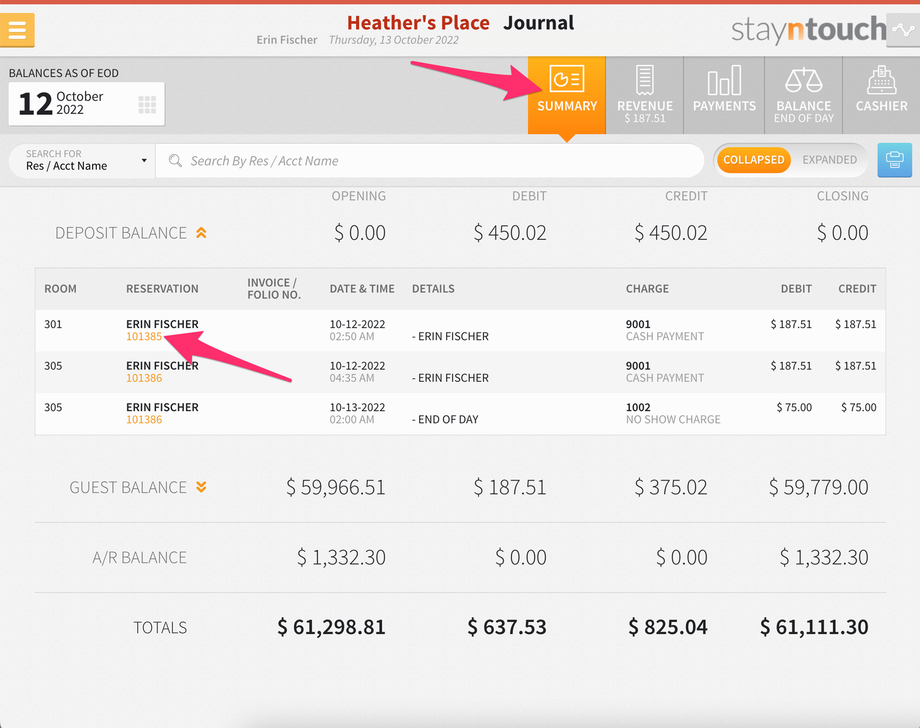Click the A/R Balance closing $ 1,332.30

pos(823,557)
